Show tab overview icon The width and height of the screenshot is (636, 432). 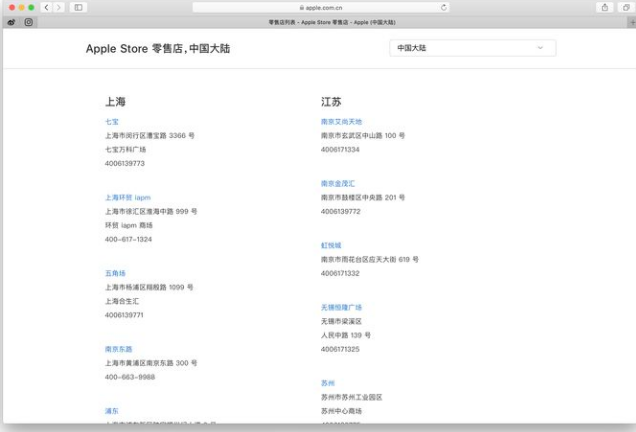point(626,7)
